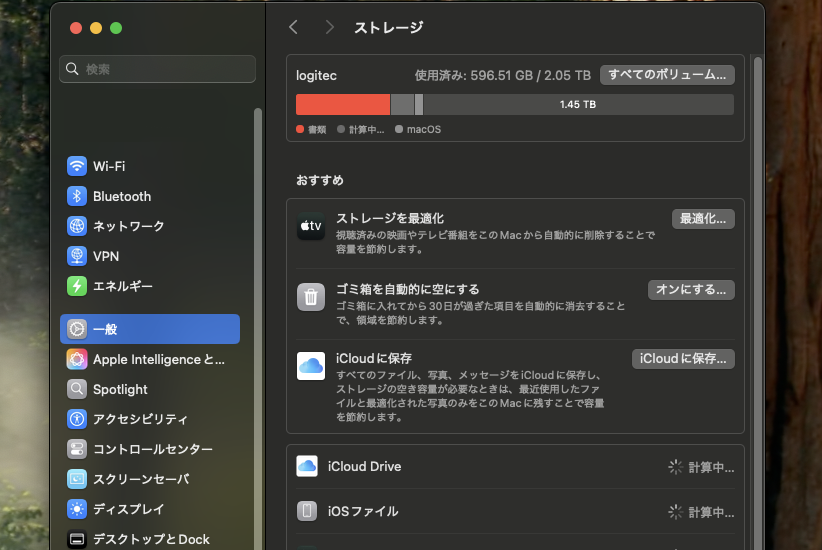Click ゴミ箱を自動的に空にする heading
The height and width of the screenshot is (550, 822).
(408, 289)
